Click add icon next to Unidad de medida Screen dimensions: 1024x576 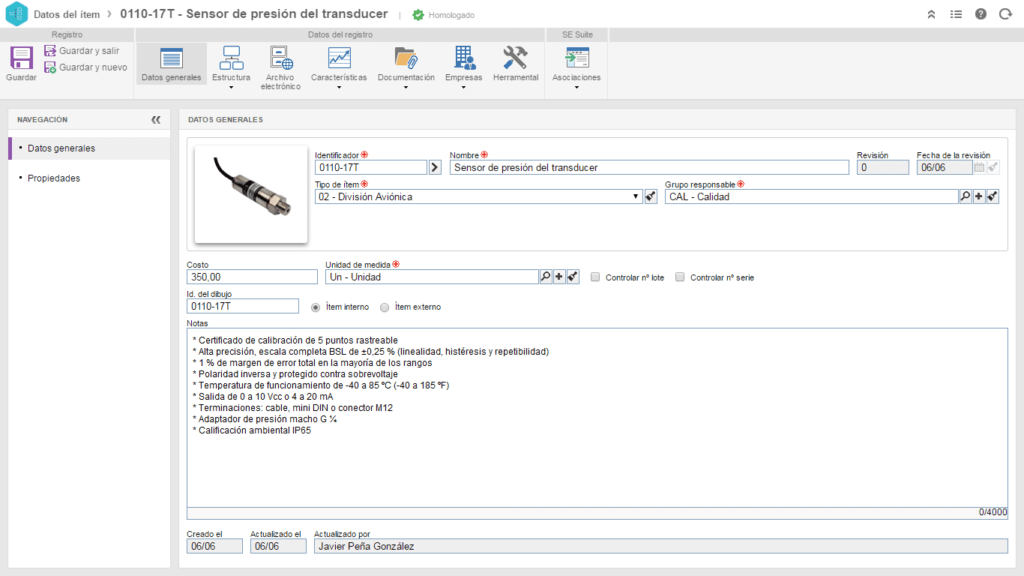pyautogui.click(x=559, y=277)
